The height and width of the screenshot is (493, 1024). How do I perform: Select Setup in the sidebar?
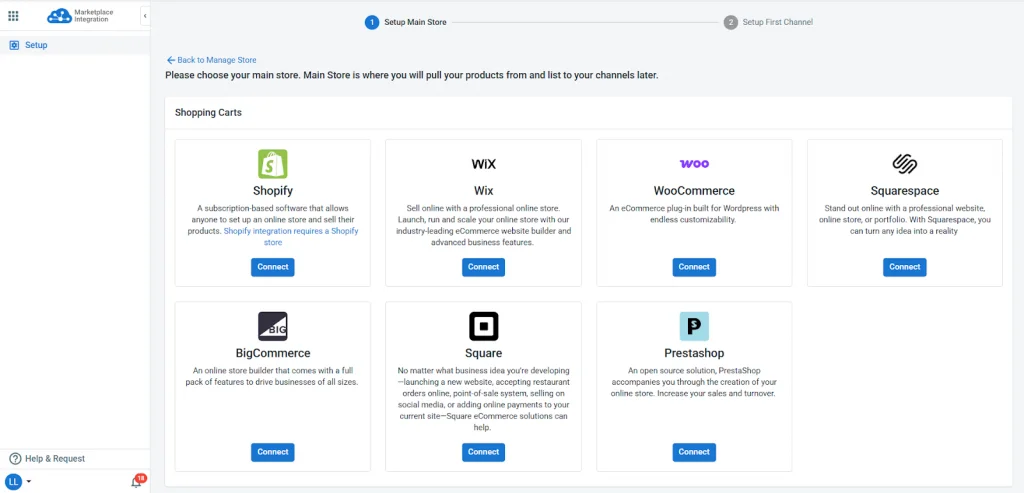click(36, 45)
